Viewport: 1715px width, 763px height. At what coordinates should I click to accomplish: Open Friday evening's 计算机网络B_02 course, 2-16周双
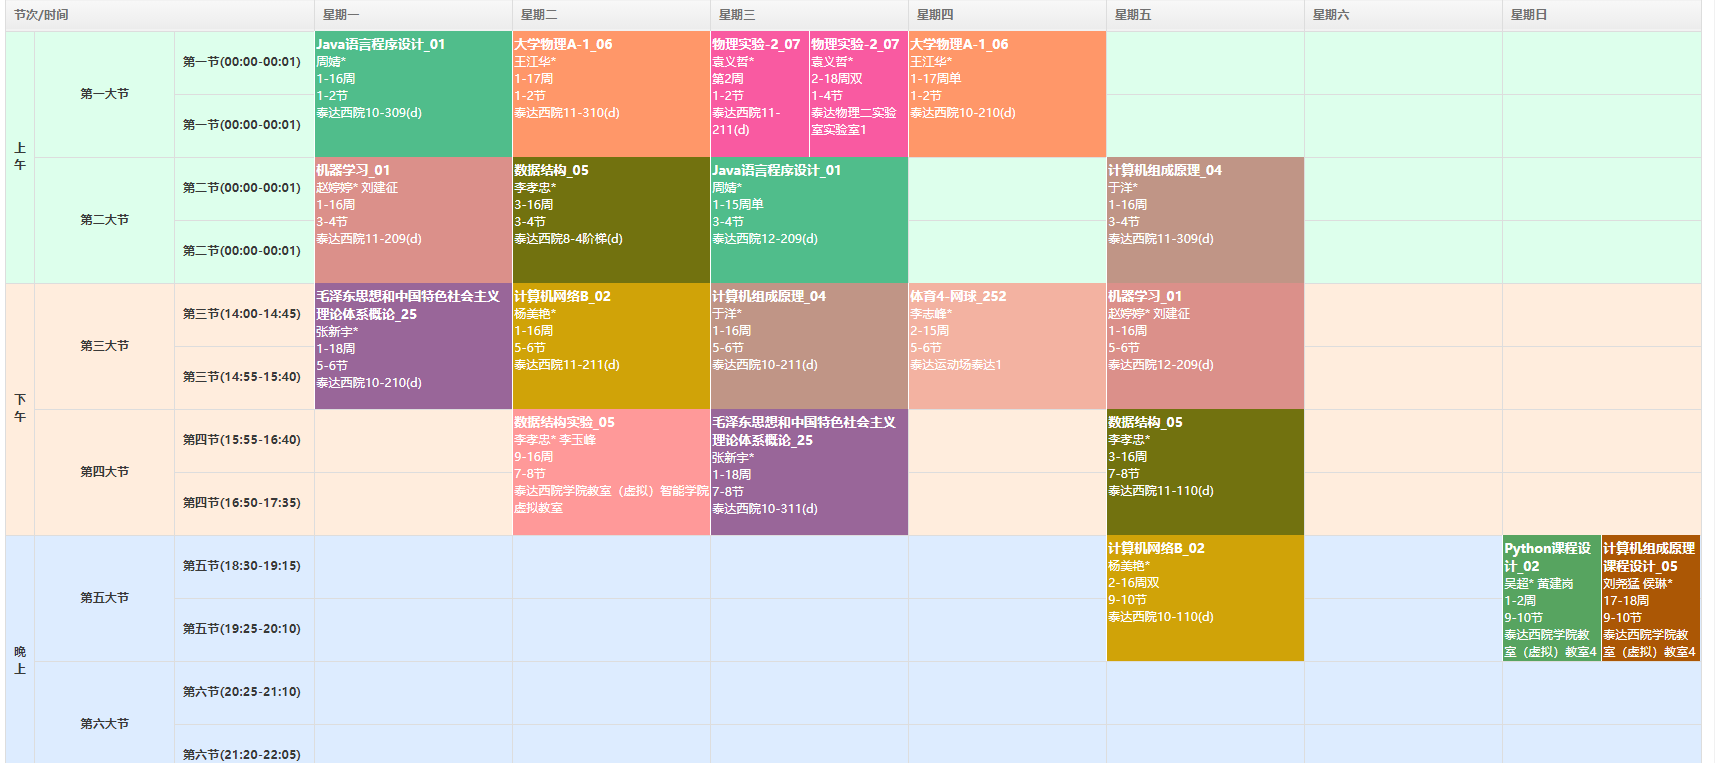[1205, 598]
